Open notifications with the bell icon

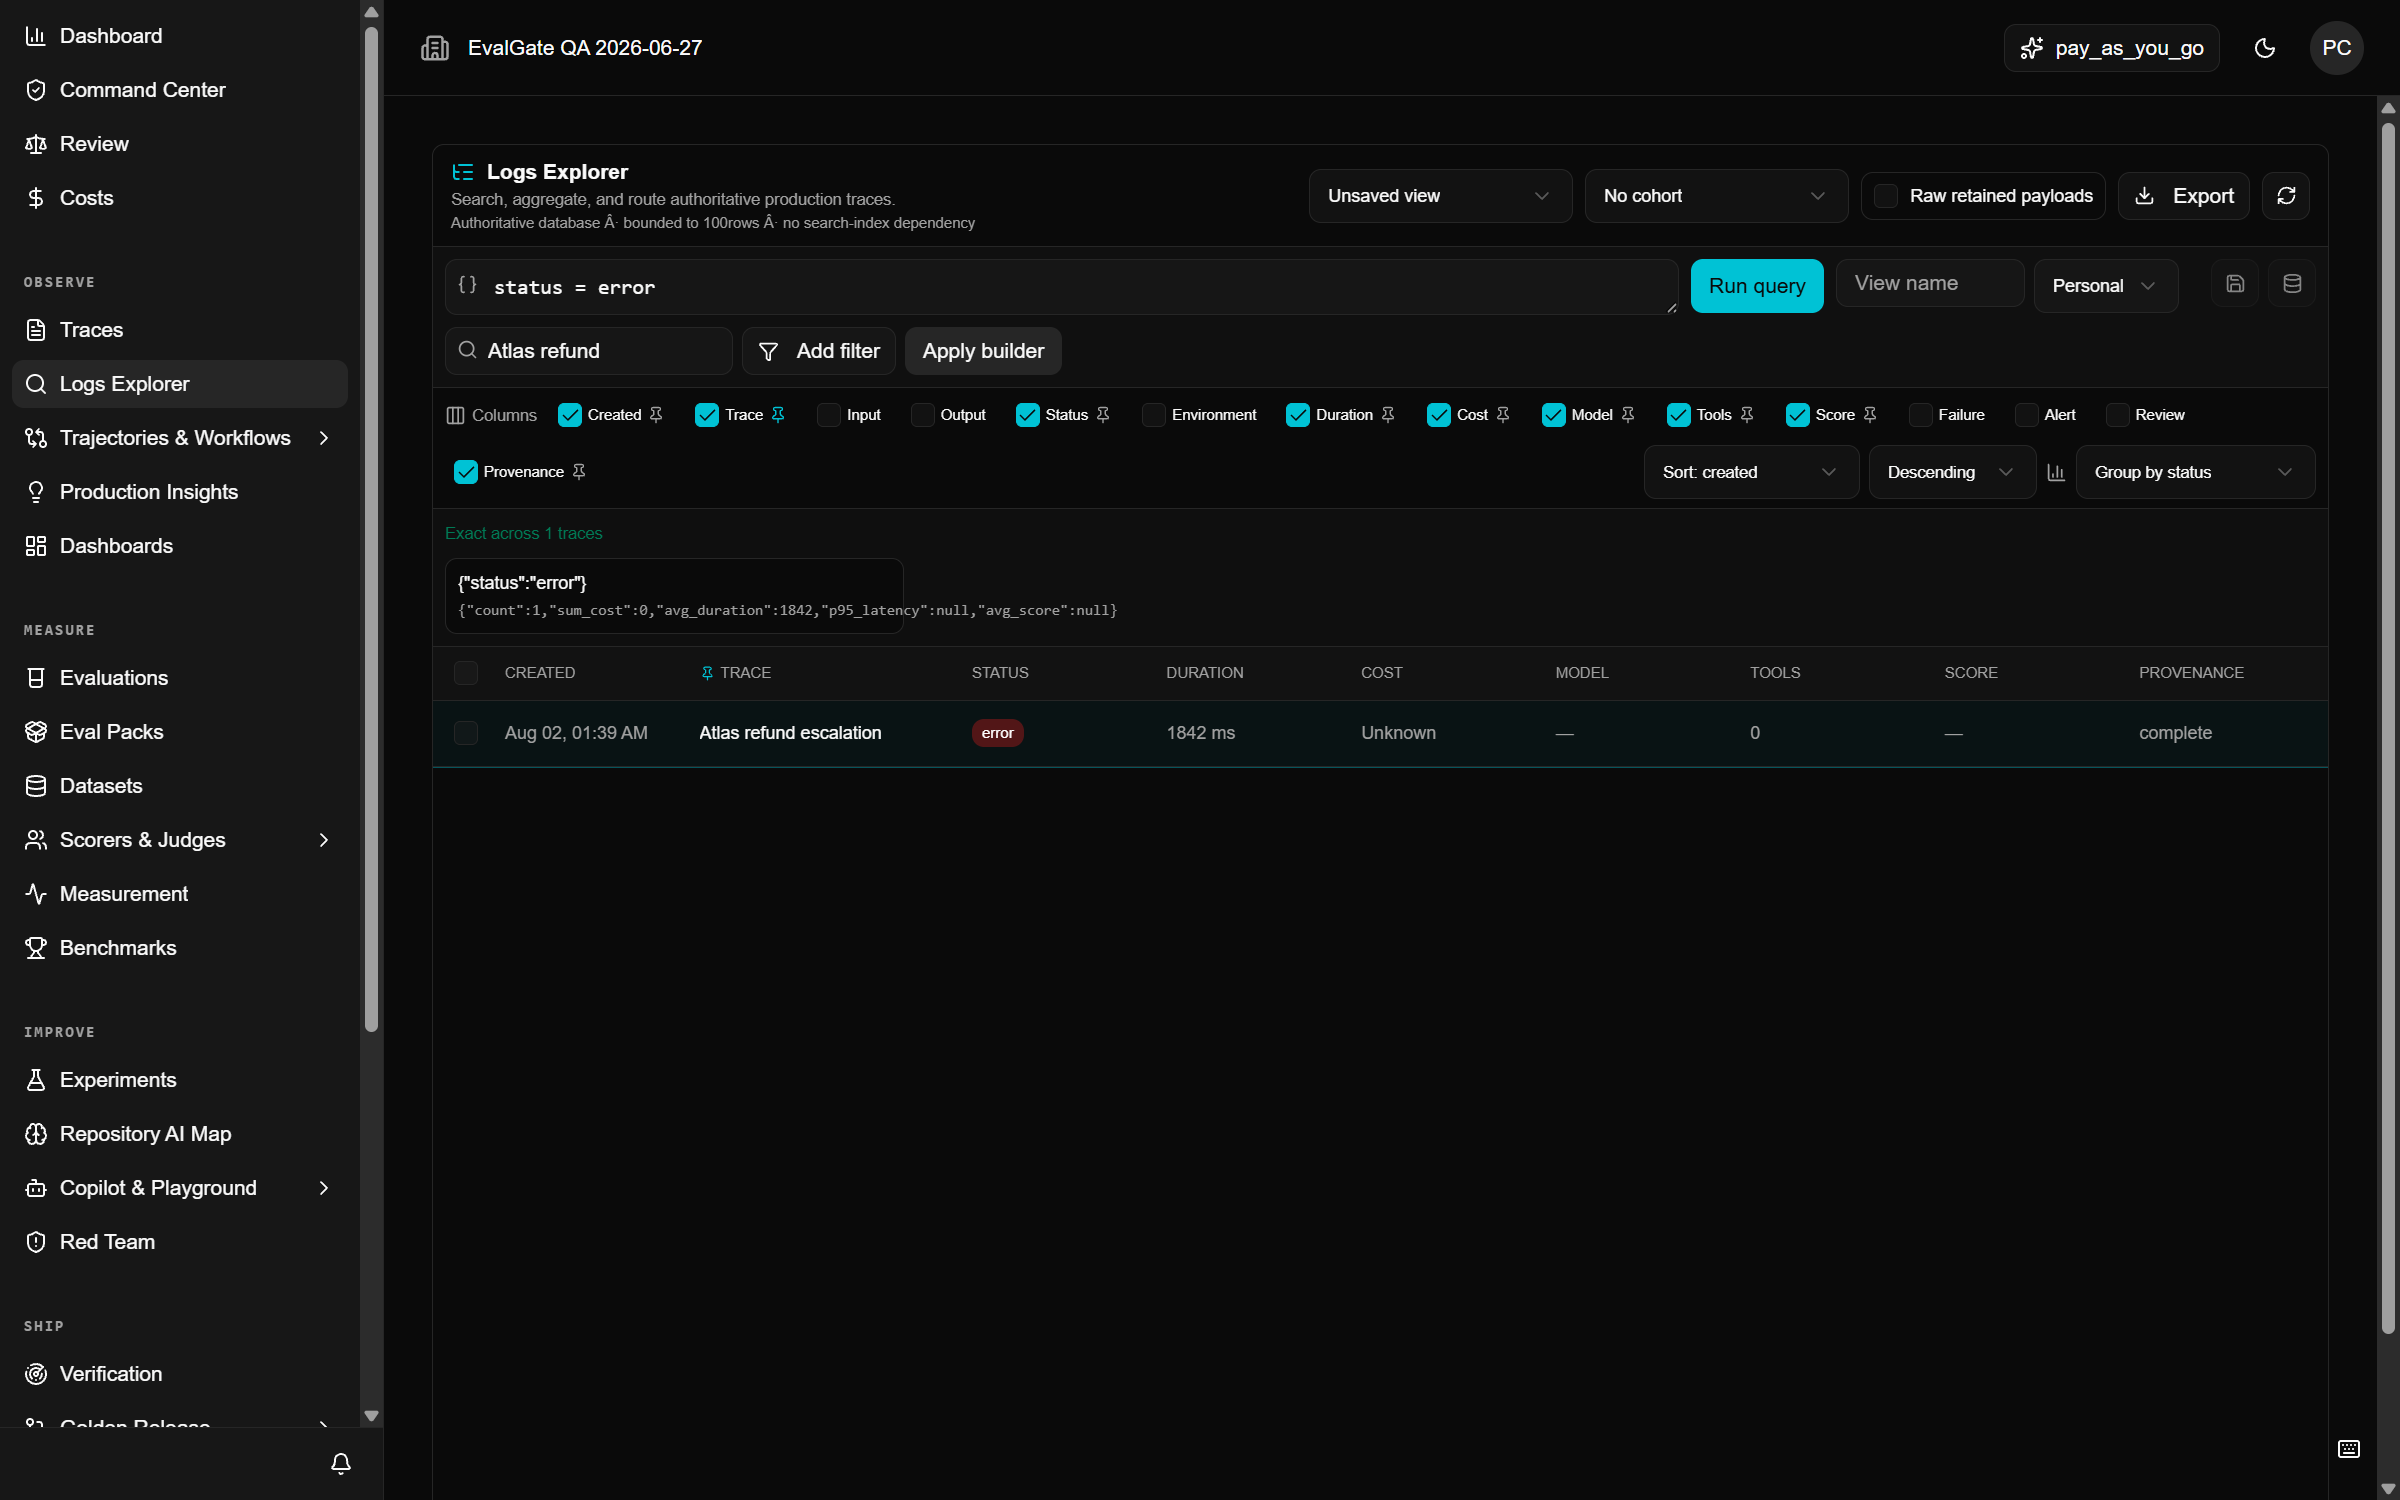pos(341,1464)
